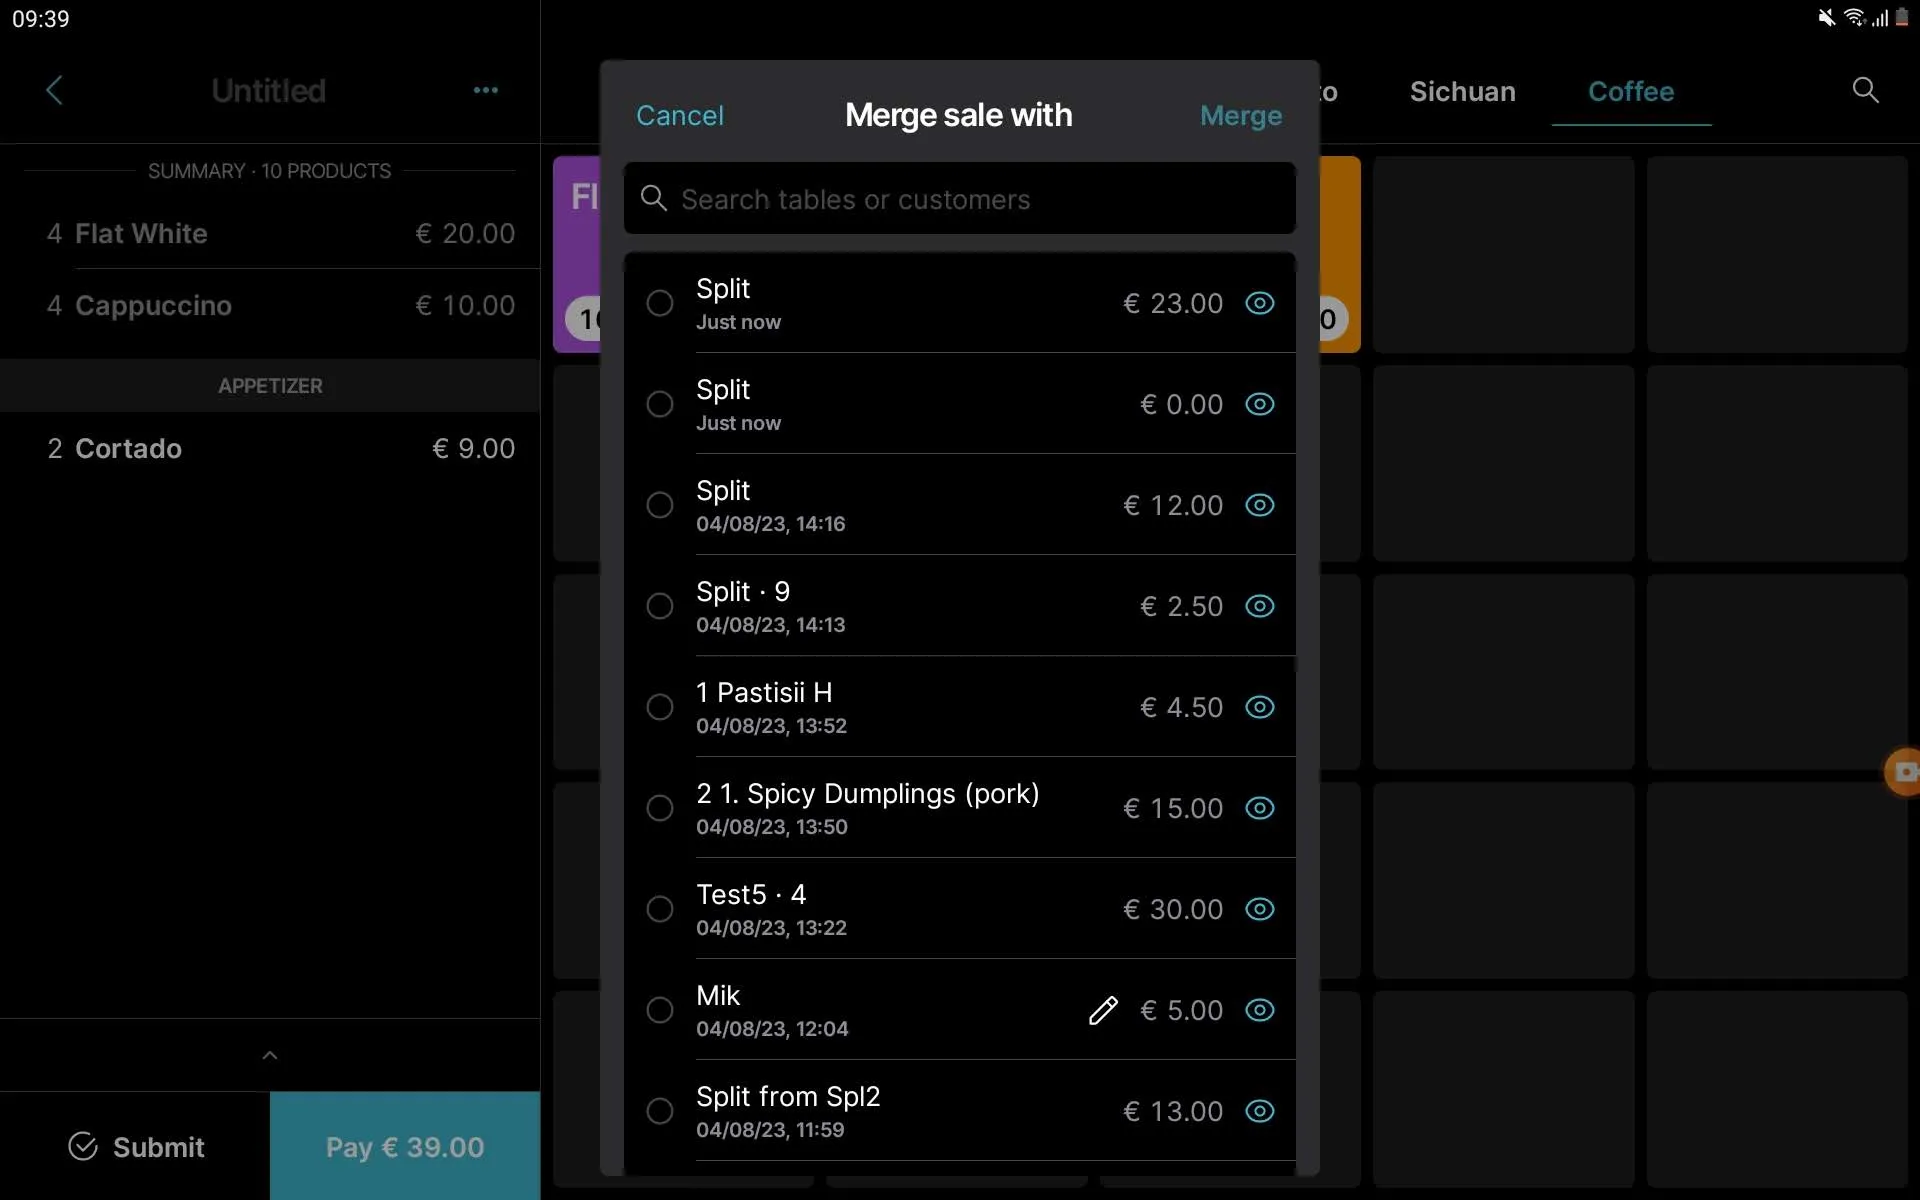Click the orange floating camera icon at right edge
The height and width of the screenshot is (1200, 1920).
(1903, 771)
